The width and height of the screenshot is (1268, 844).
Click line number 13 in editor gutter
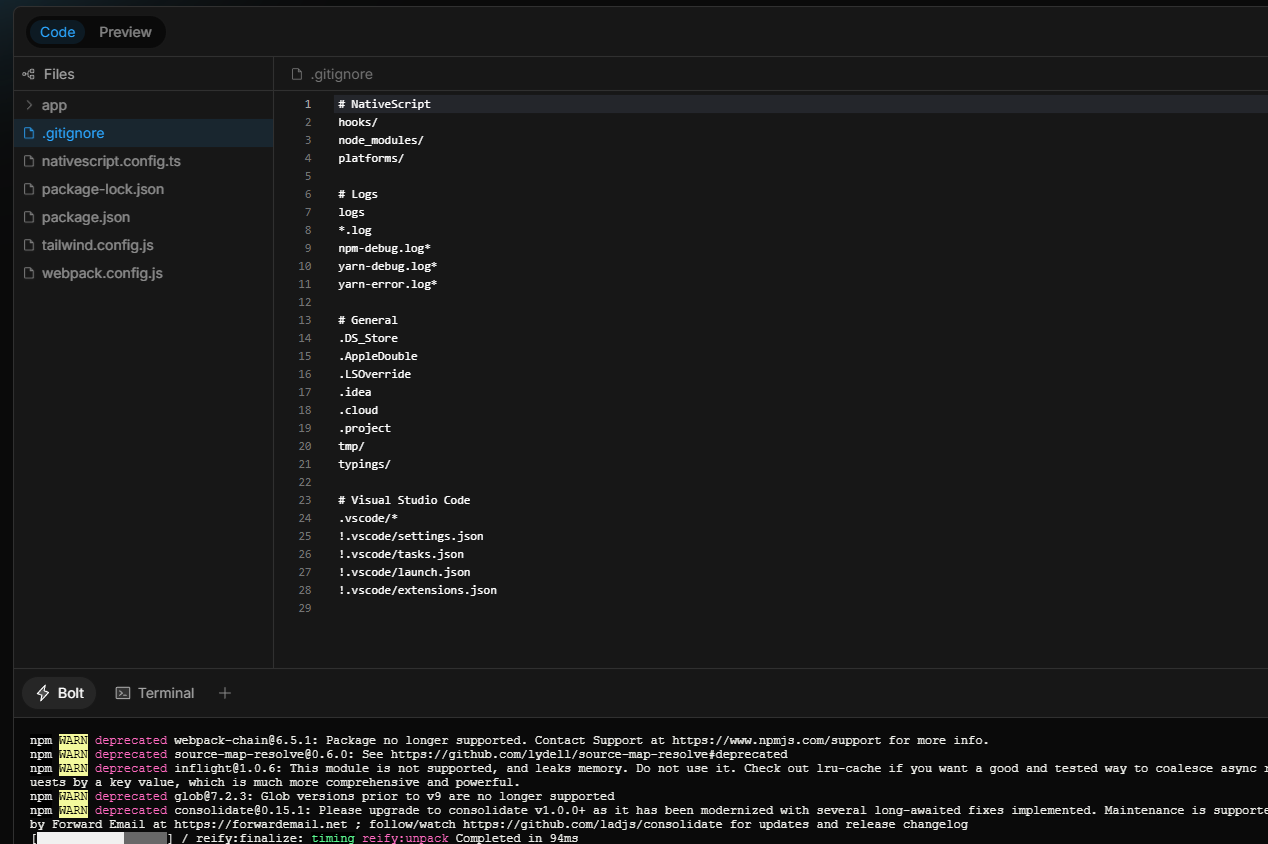point(305,320)
